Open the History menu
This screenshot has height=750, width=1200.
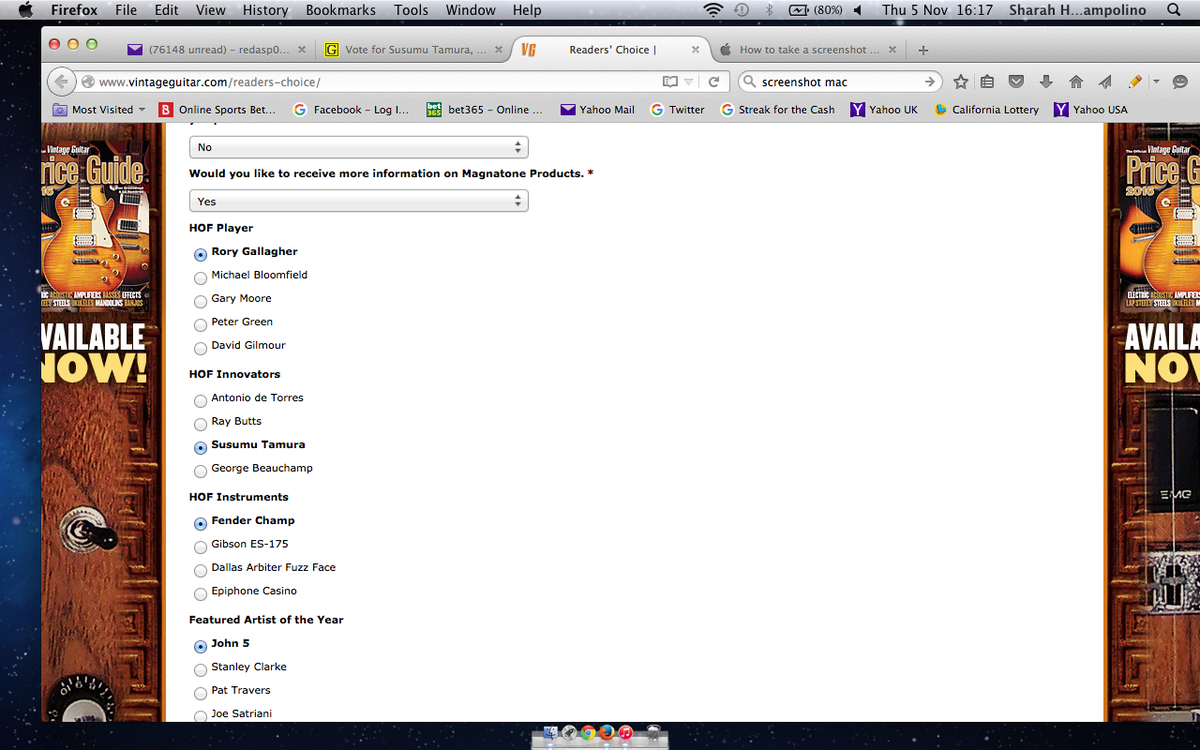(x=265, y=10)
